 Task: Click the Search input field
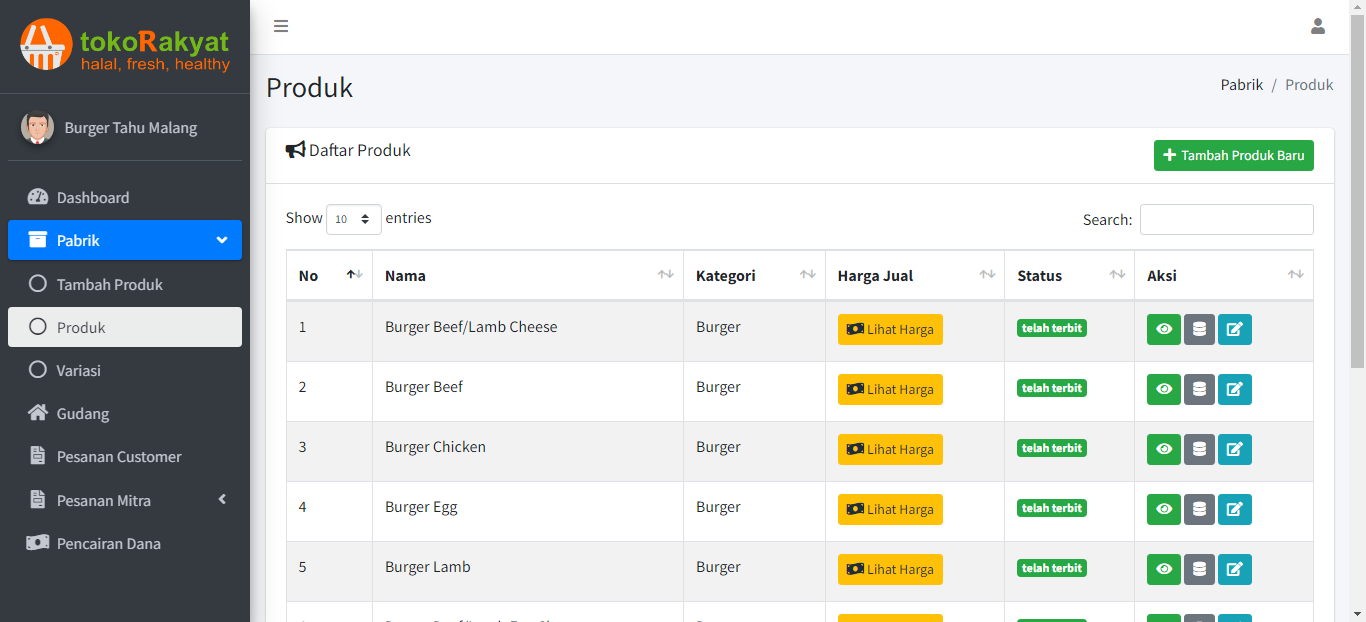(x=1226, y=220)
